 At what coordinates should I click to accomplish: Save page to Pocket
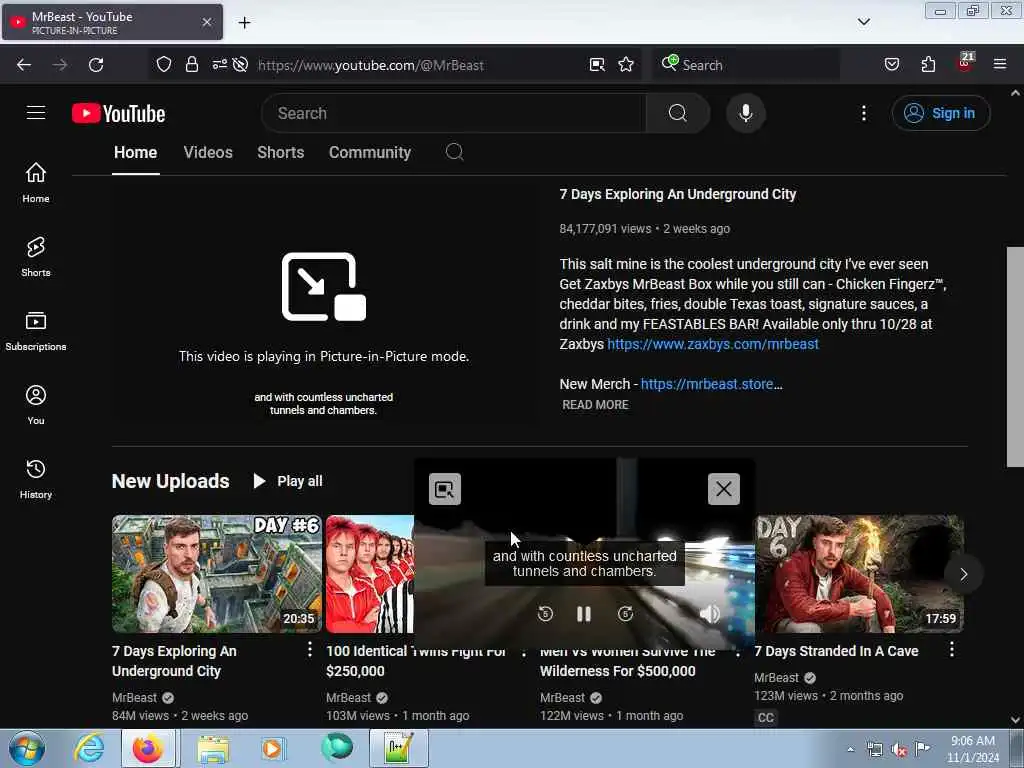891,65
